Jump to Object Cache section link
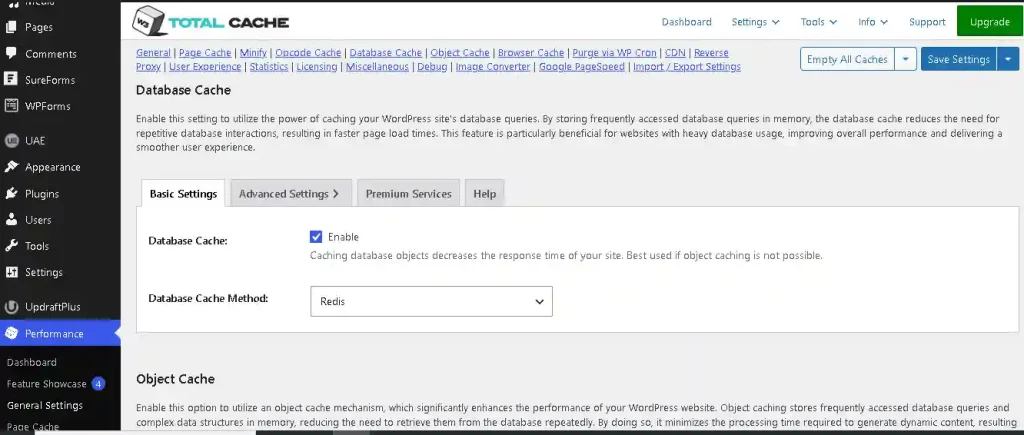1024x435 pixels. tap(460, 53)
